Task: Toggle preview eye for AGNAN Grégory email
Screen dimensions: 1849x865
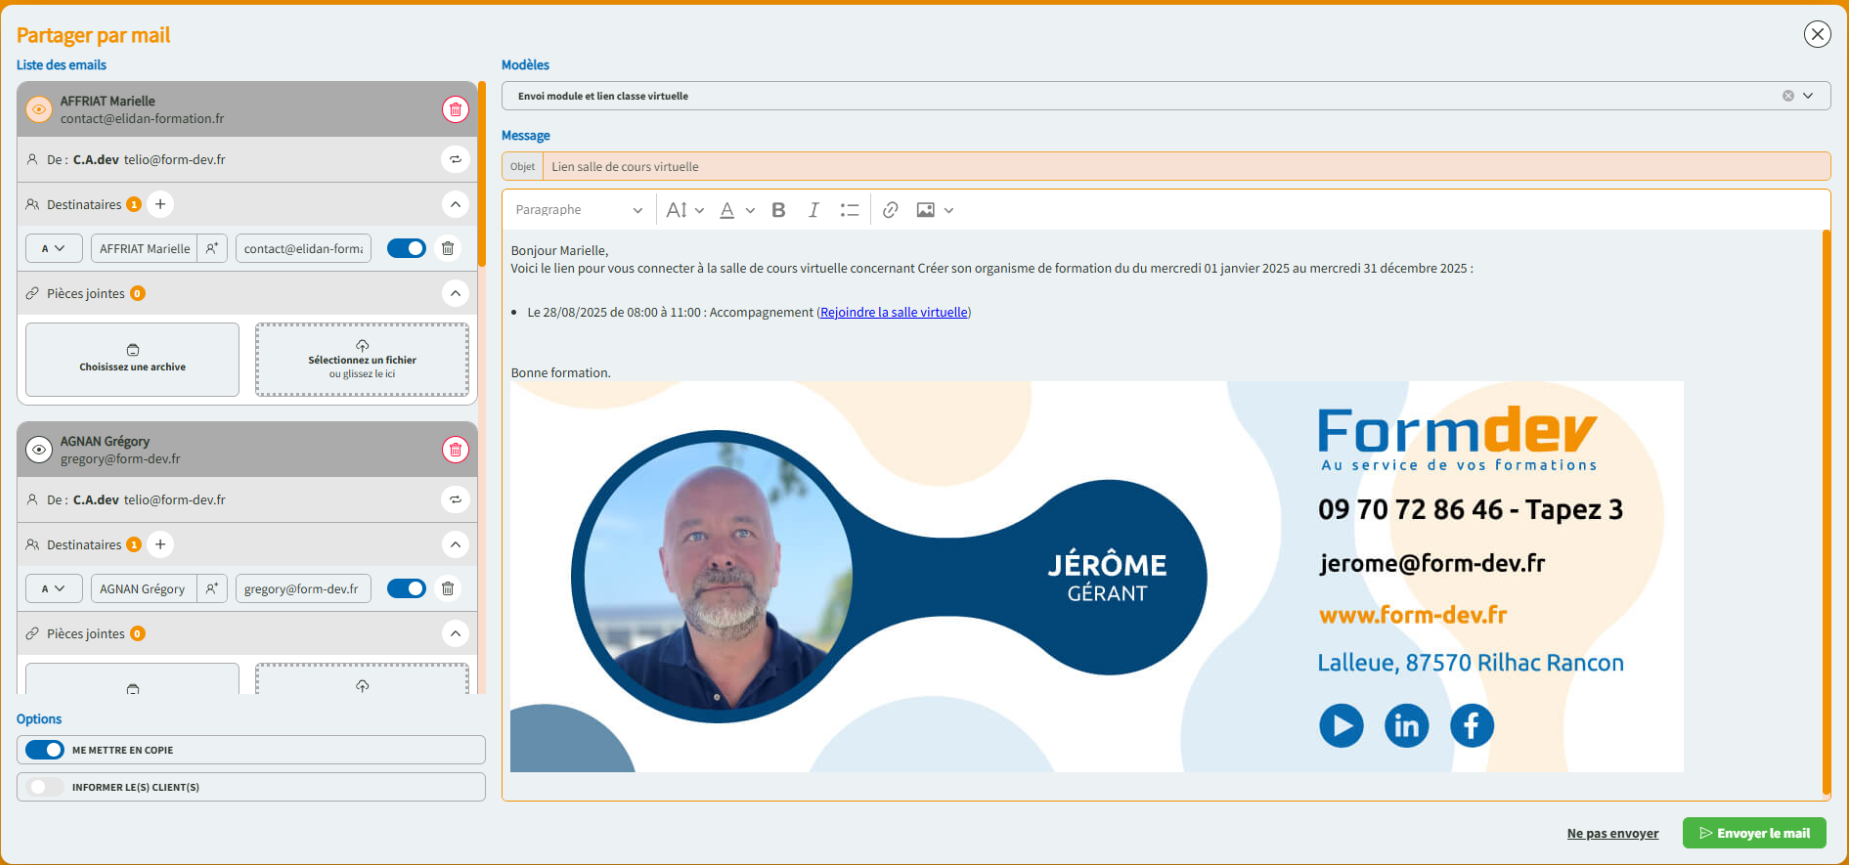Action: click(x=39, y=450)
